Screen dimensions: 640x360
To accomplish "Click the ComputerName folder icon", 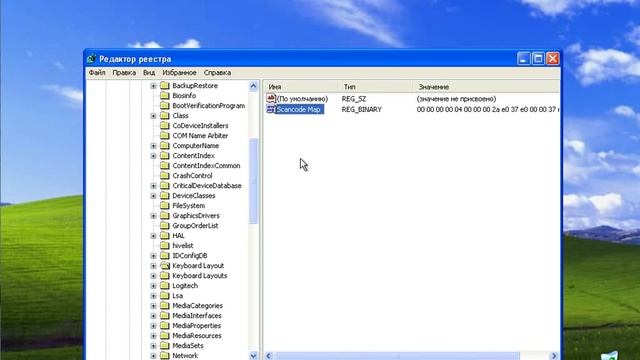I will pyautogui.click(x=165, y=145).
